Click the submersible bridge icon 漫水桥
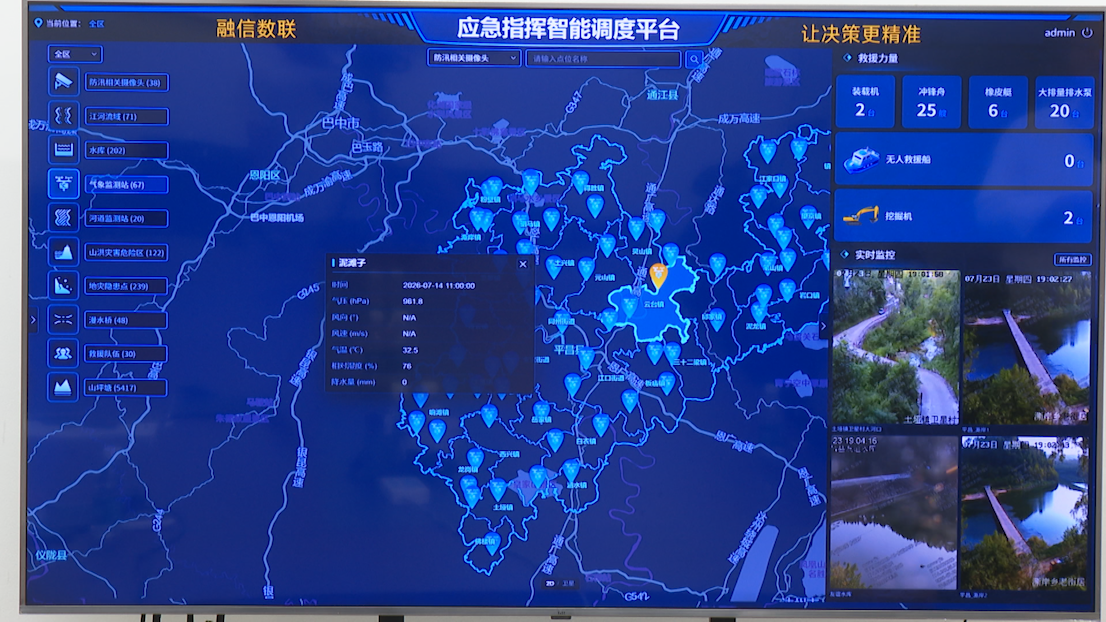 click(x=63, y=319)
